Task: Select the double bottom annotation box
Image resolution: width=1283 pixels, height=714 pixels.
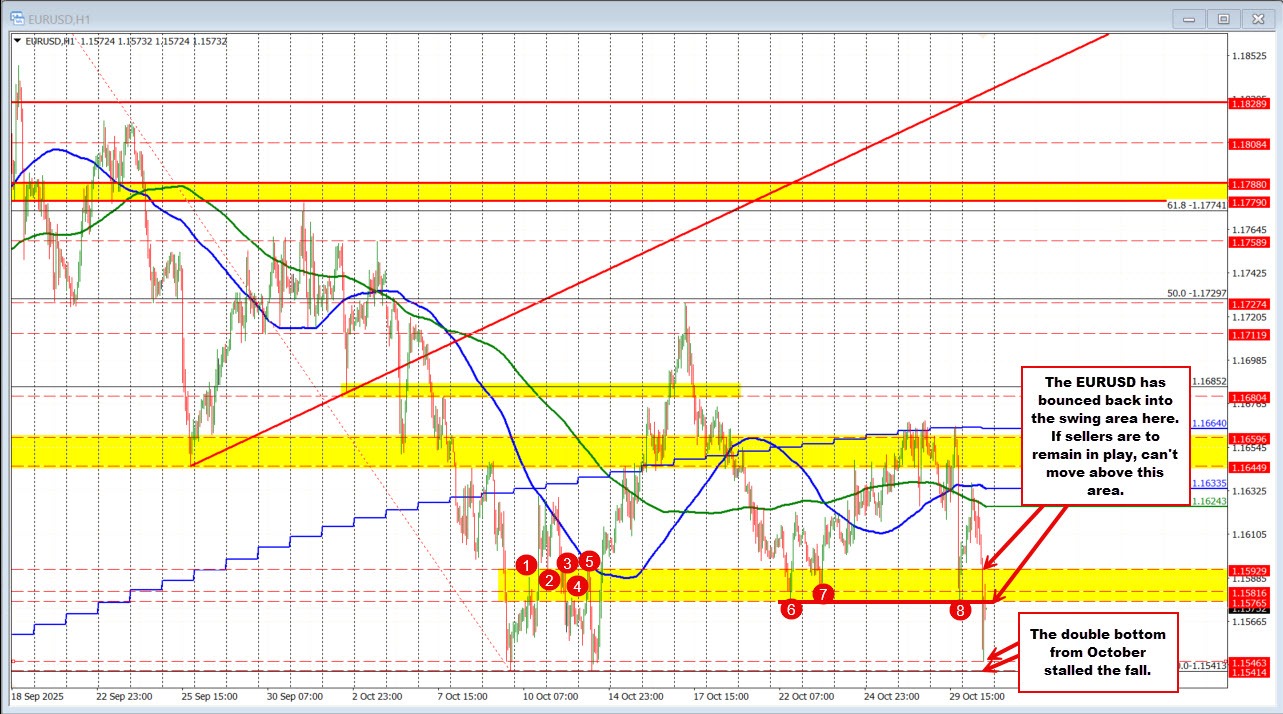Action: 1098,652
